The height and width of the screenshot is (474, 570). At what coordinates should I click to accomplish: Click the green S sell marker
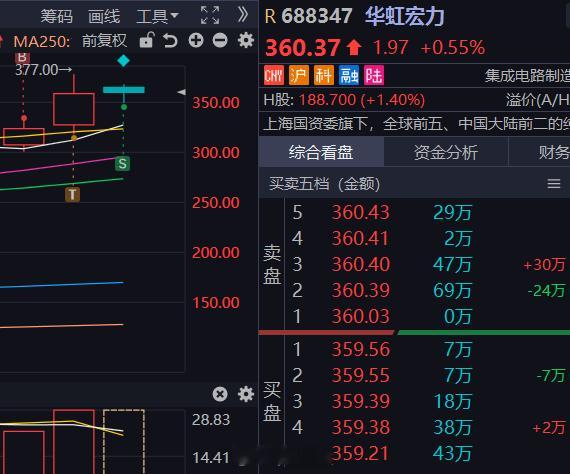click(123, 164)
